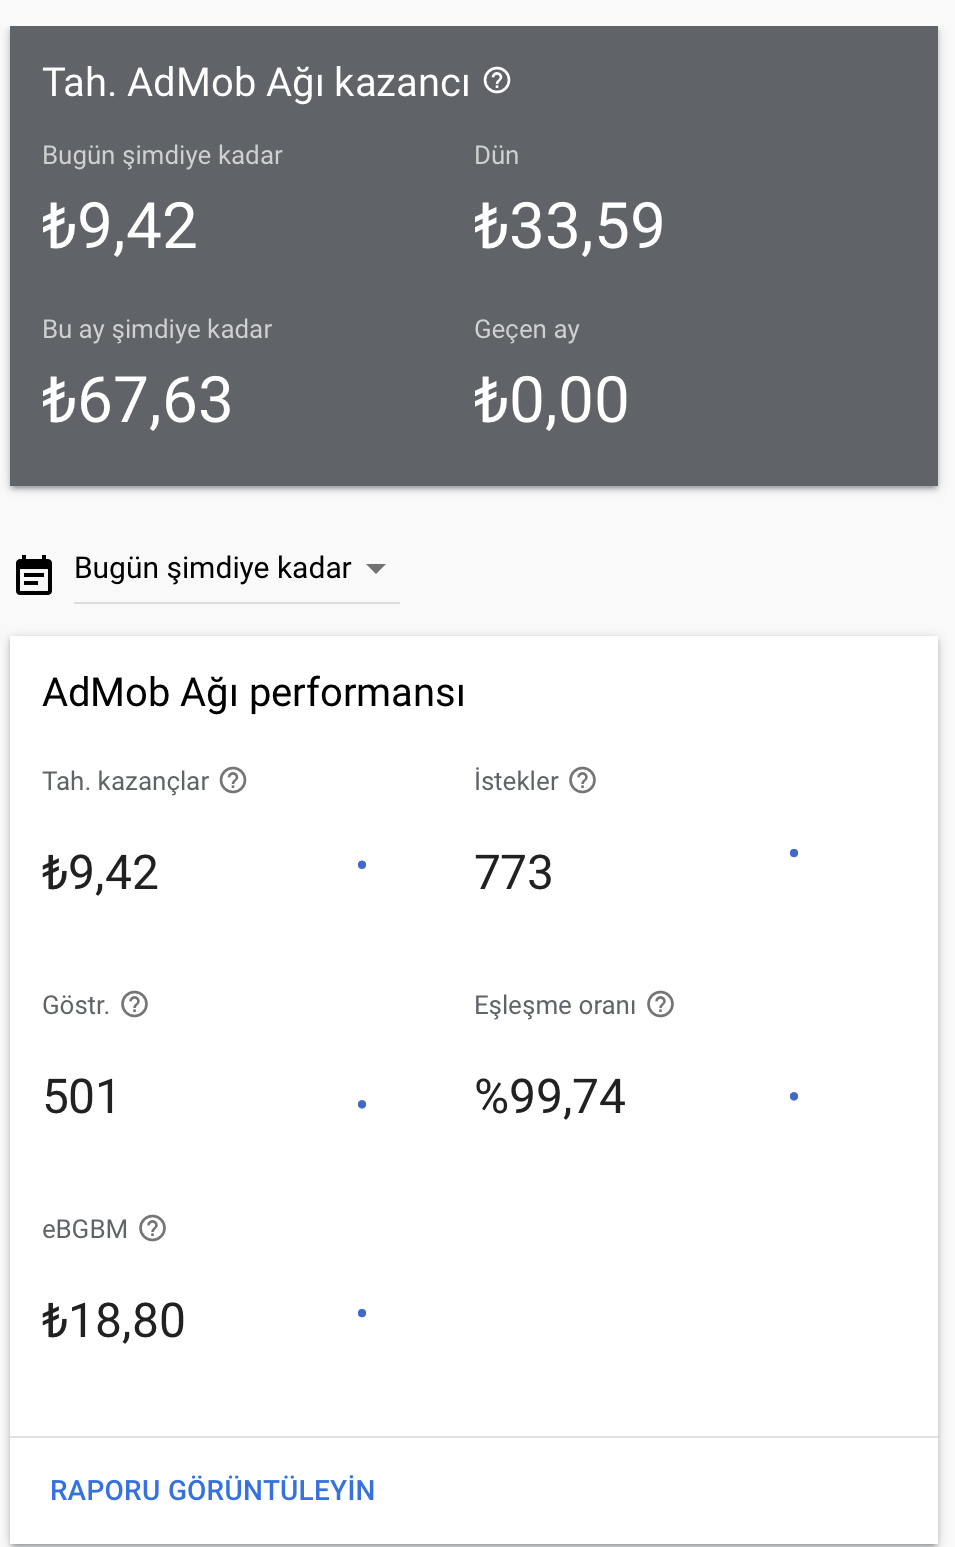Screen dimensions: 955x1547
Task: Select last month's ₺0,00 earnings figure
Action: [551, 400]
